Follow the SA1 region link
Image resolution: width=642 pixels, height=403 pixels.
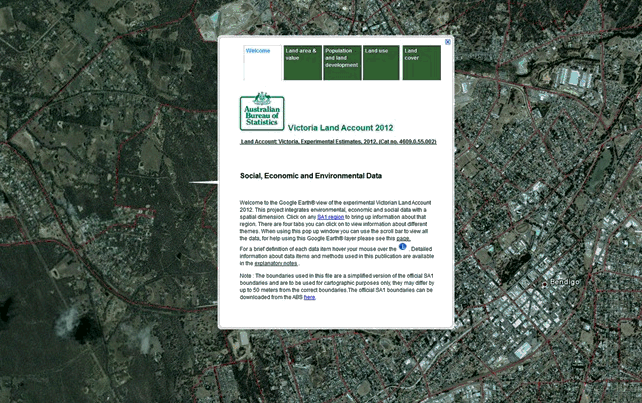331,216
